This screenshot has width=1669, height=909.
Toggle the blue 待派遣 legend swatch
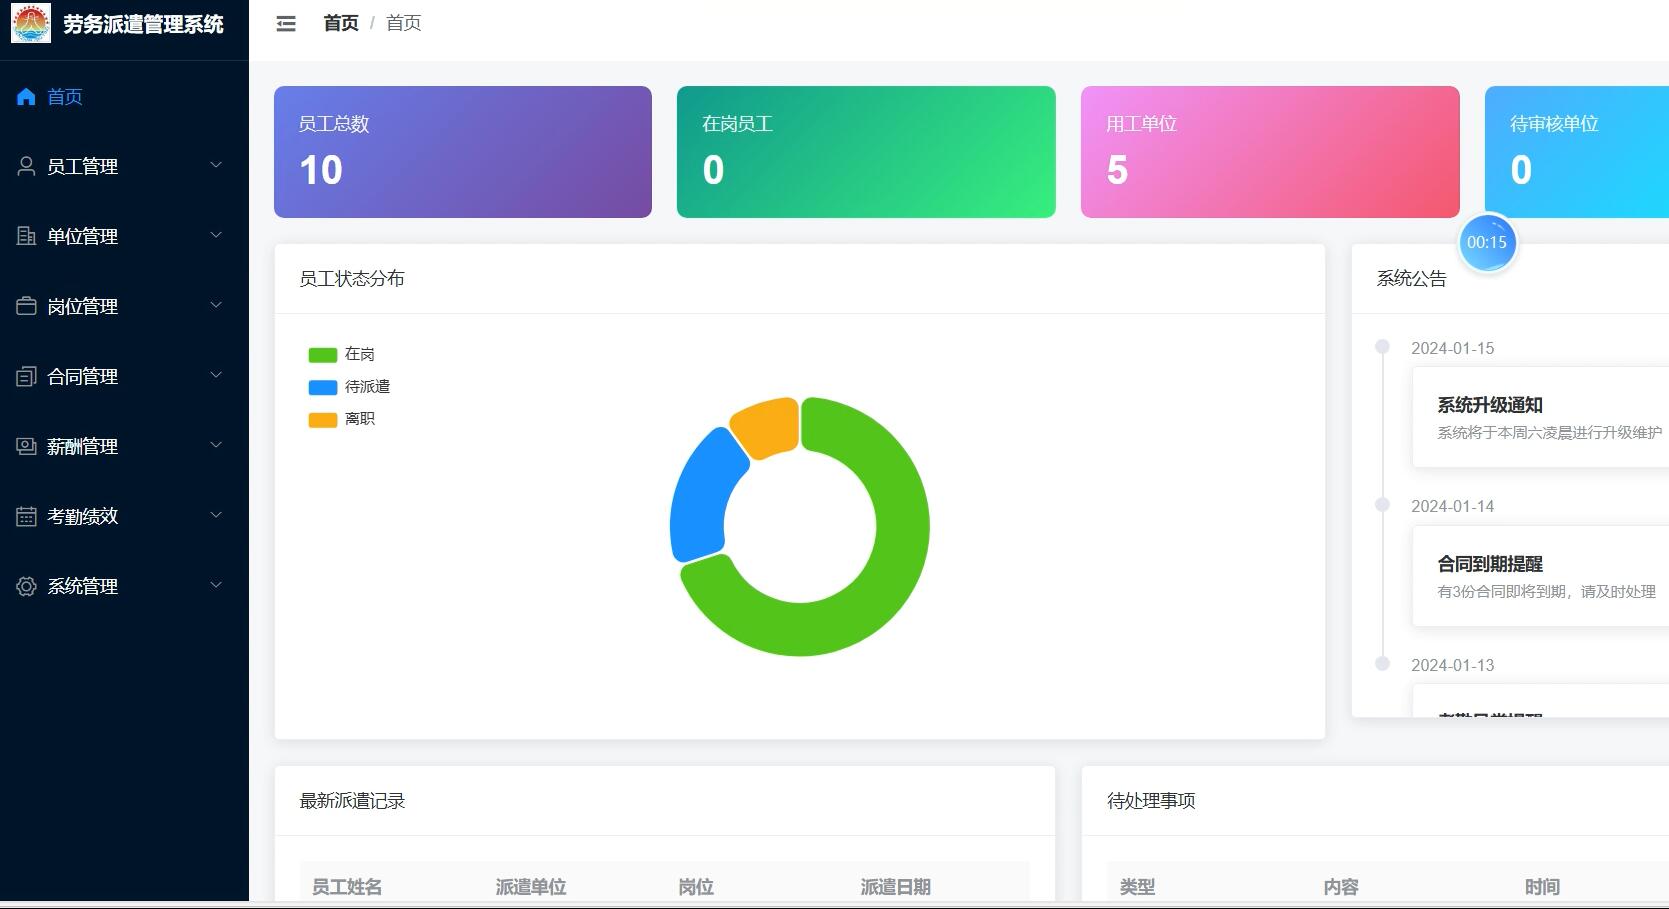click(x=323, y=387)
